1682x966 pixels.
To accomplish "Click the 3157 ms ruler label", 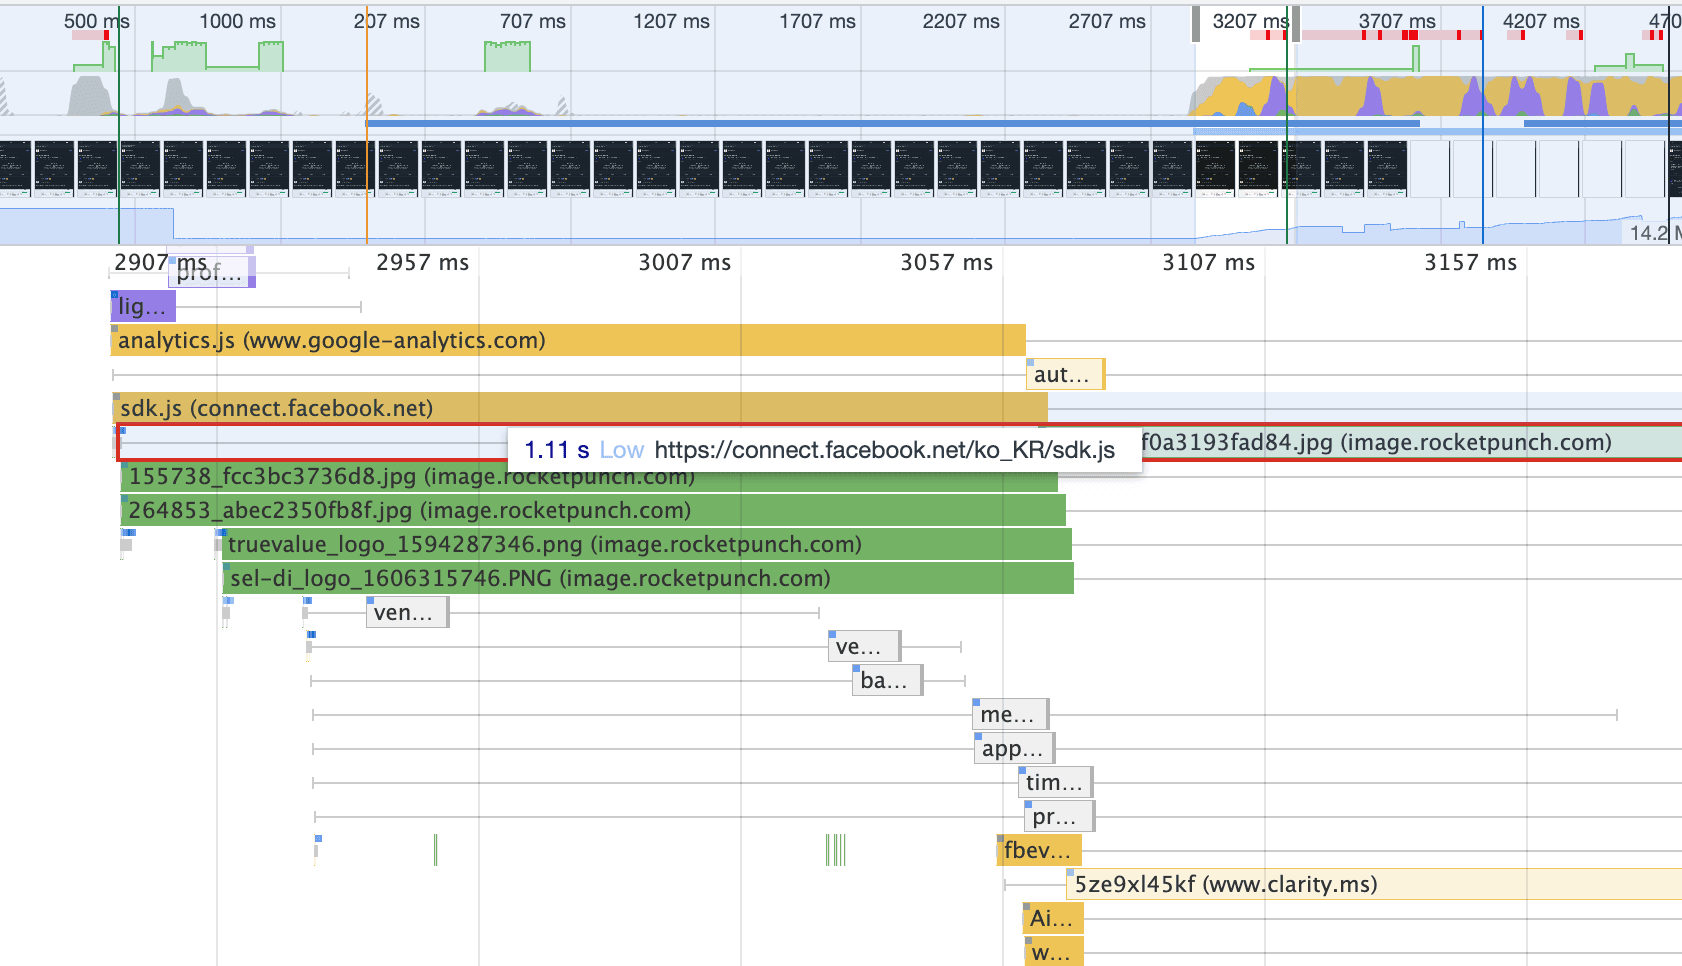I will click(1471, 262).
